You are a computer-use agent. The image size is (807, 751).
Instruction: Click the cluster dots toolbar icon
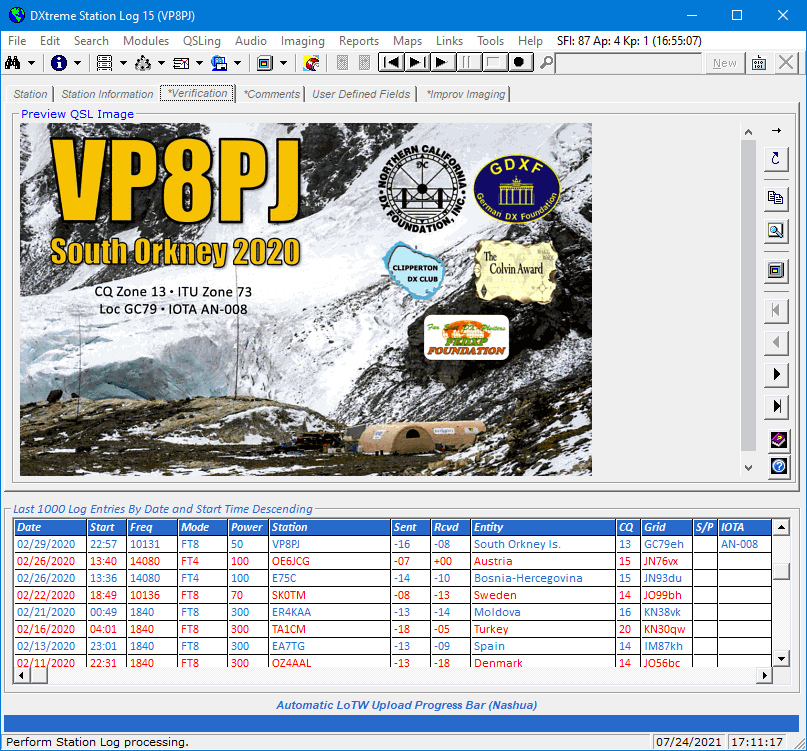pyautogui.click(x=143, y=63)
